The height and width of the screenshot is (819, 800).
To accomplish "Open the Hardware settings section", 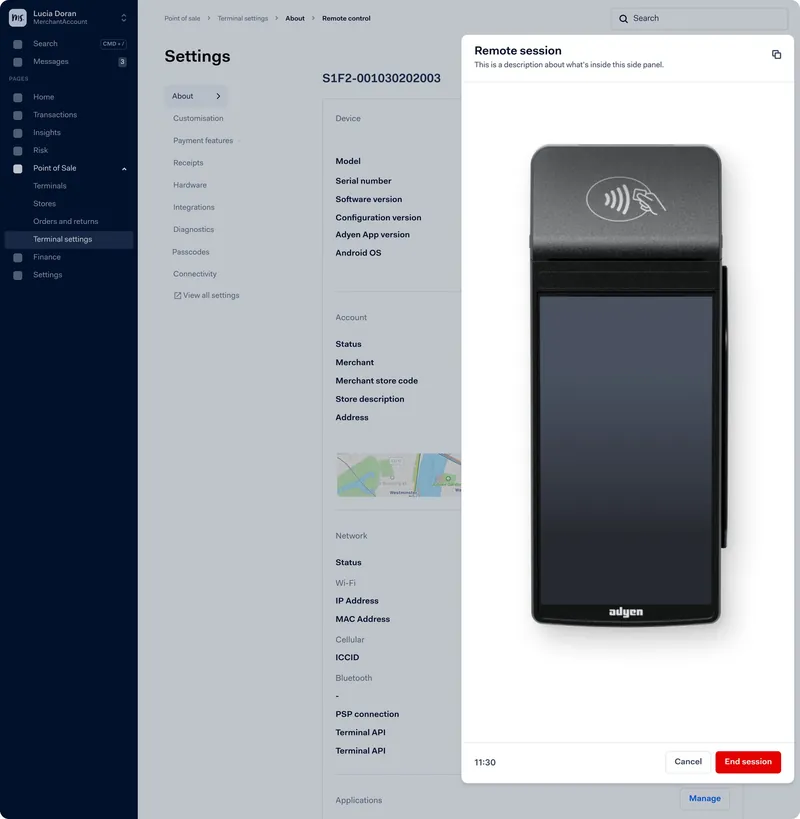I will click(x=190, y=185).
